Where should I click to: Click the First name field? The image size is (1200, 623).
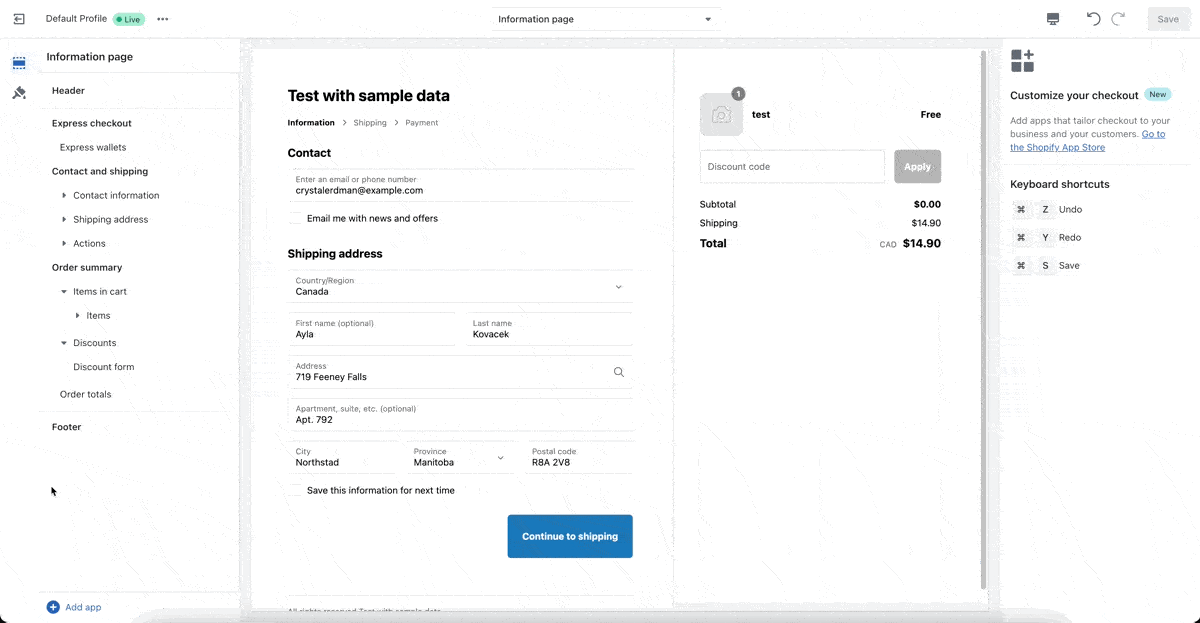click(372, 329)
